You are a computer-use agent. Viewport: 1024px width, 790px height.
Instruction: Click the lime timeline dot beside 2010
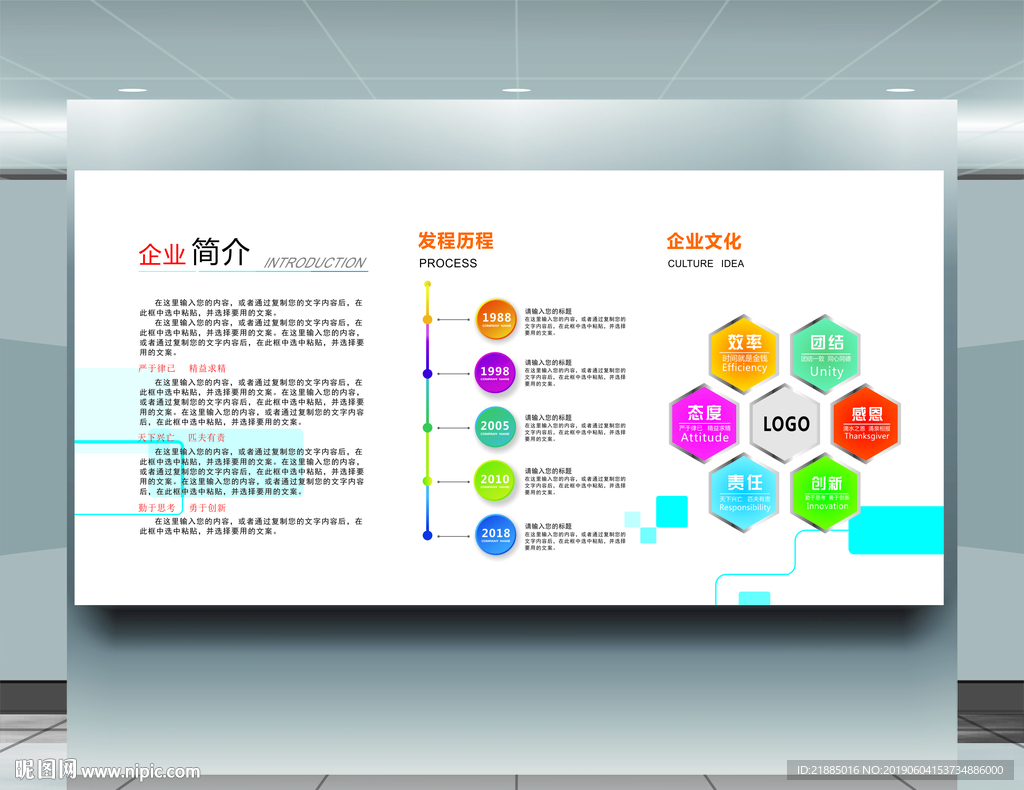[x=427, y=481]
